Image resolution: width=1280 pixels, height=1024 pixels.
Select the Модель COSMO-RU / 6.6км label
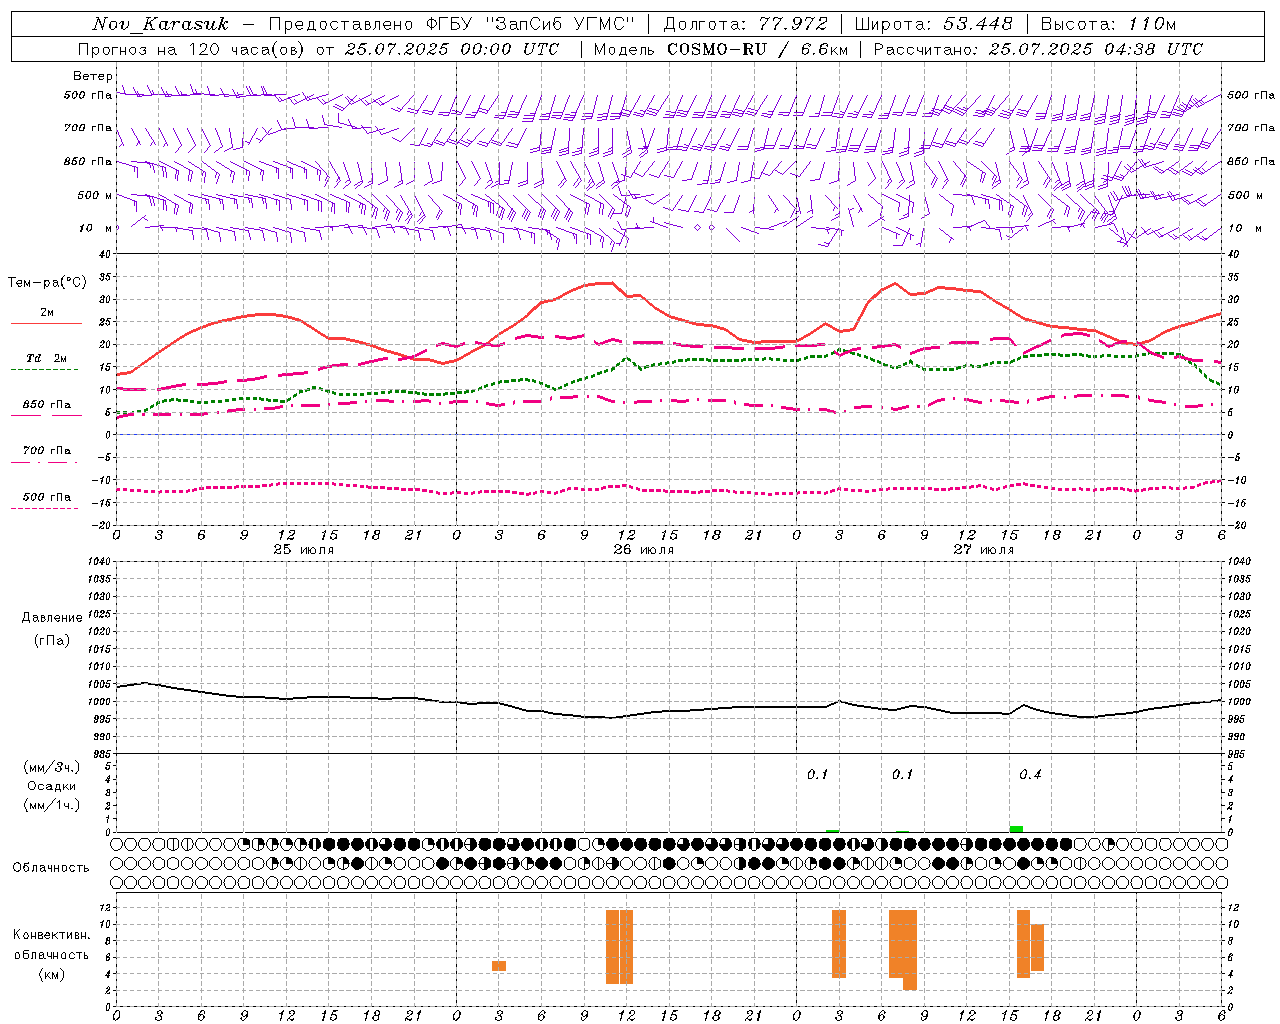tap(721, 49)
